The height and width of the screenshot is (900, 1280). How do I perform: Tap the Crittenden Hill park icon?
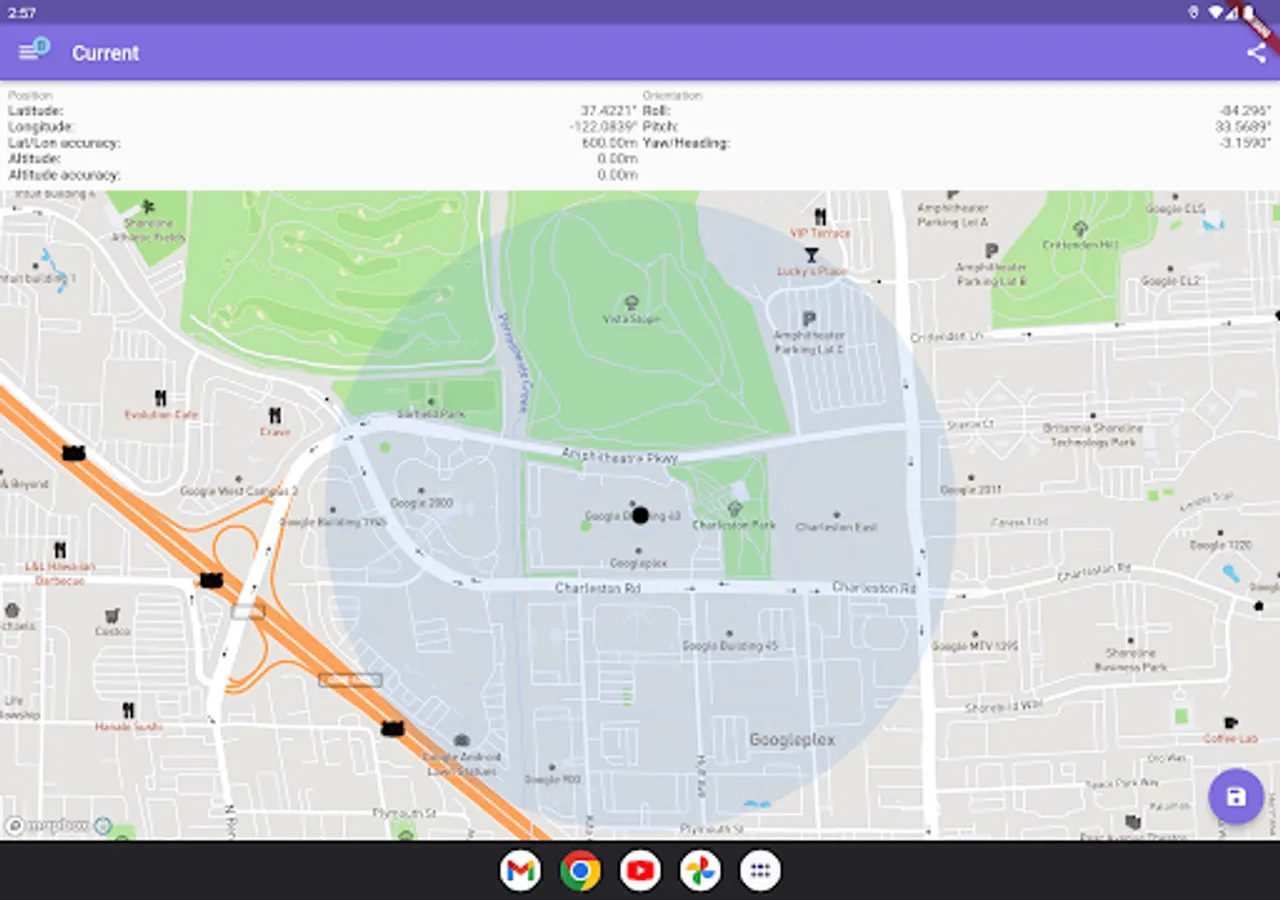[1081, 228]
